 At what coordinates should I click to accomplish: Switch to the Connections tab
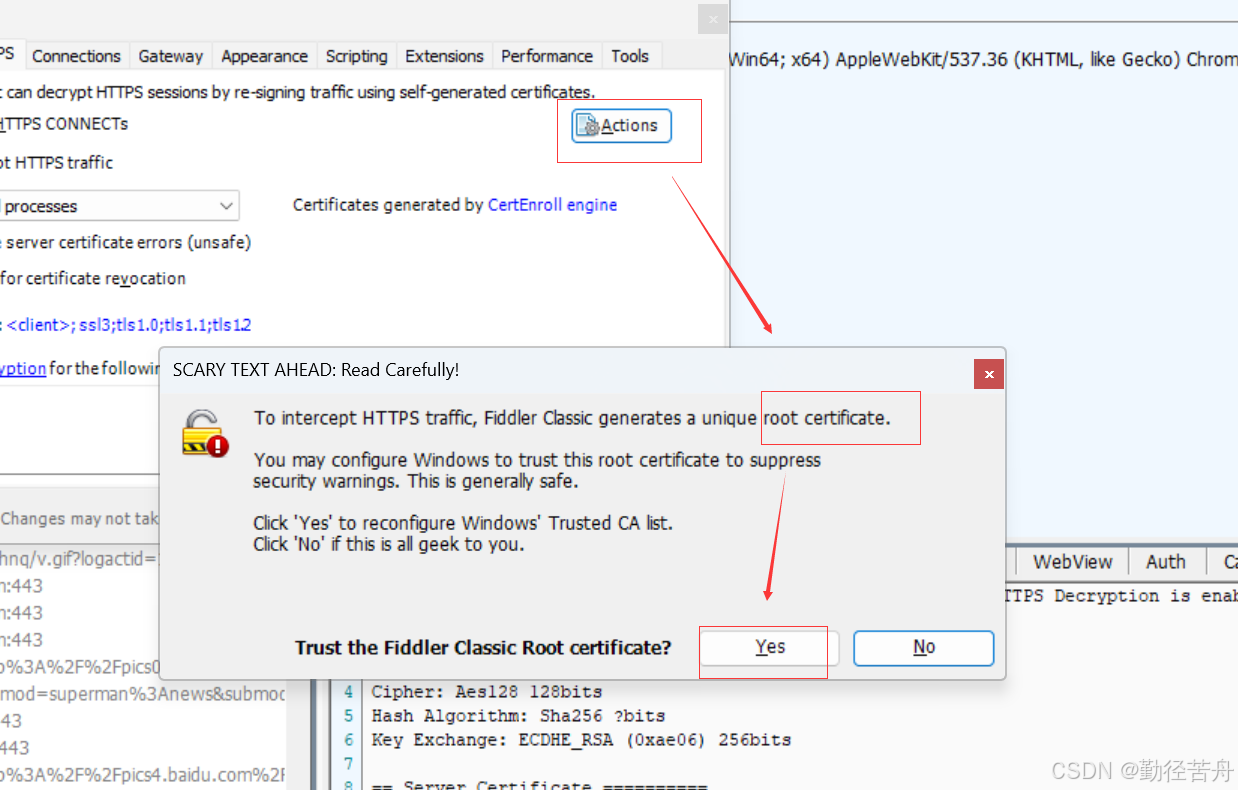click(x=76, y=56)
